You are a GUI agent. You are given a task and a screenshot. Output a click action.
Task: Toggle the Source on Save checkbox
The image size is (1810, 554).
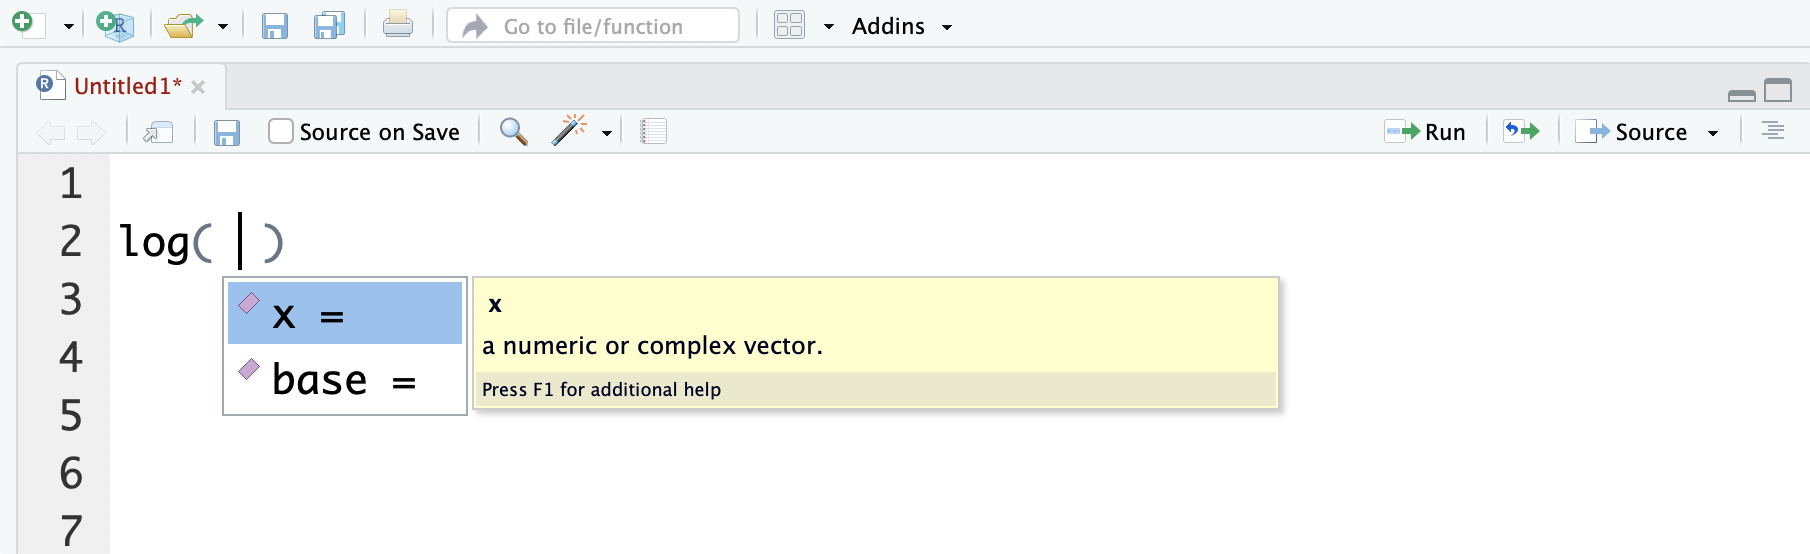click(x=281, y=131)
